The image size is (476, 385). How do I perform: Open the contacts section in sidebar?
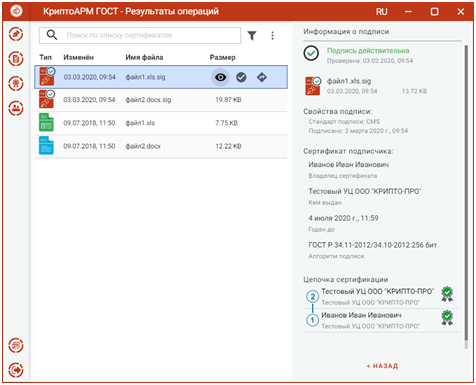point(16,108)
